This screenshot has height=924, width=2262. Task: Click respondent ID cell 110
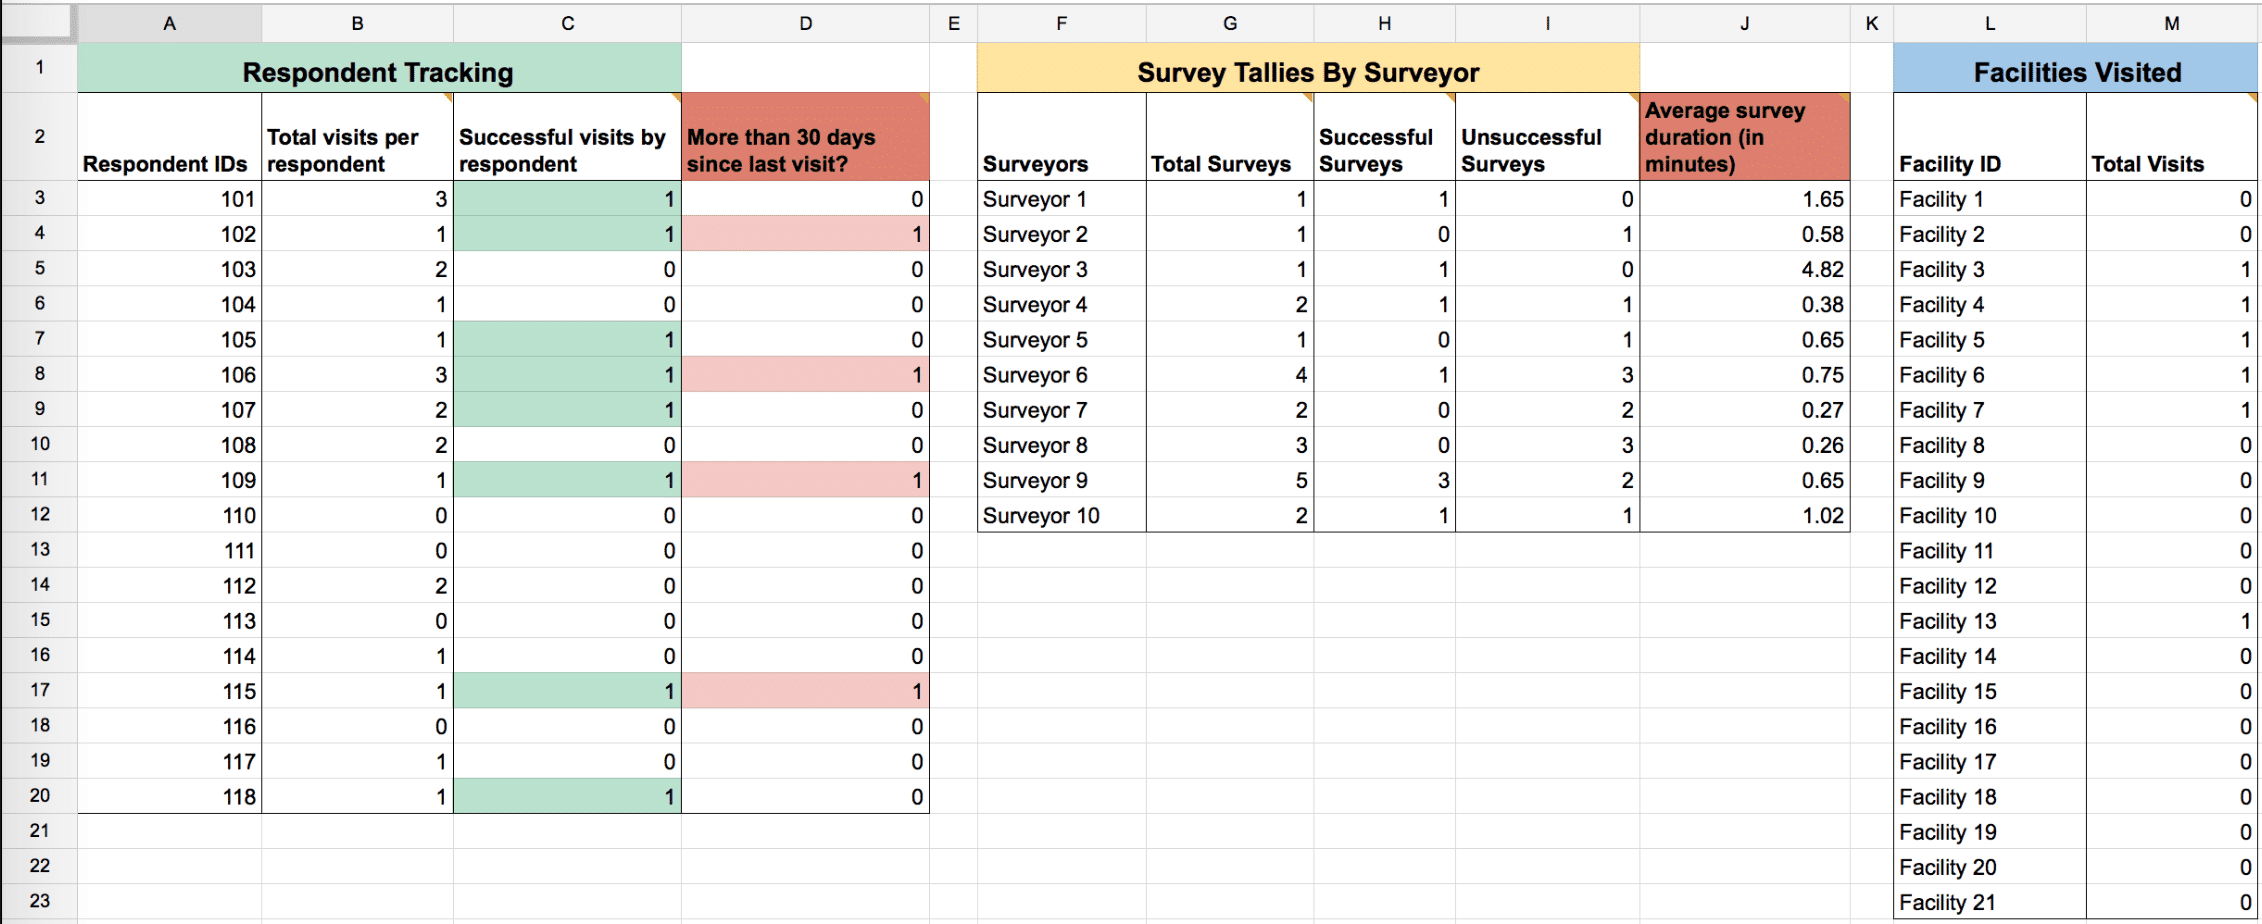pos(169,515)
